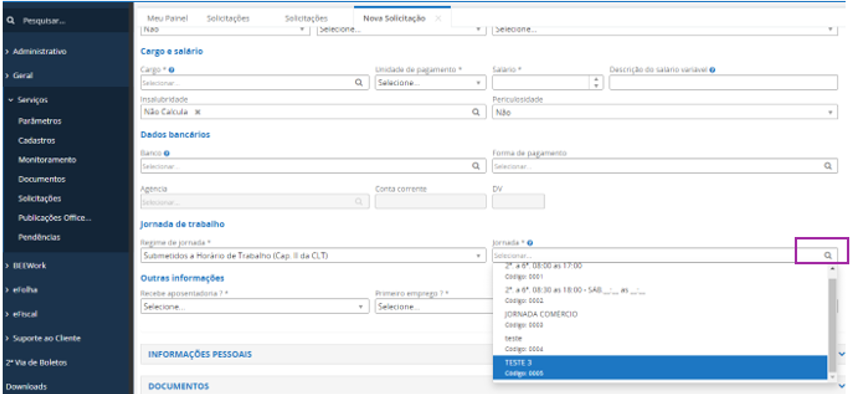This screenshot has height=394, width=853.
Task: Open Insalubridade lookup magnifier
Action: tap(475, 112)
